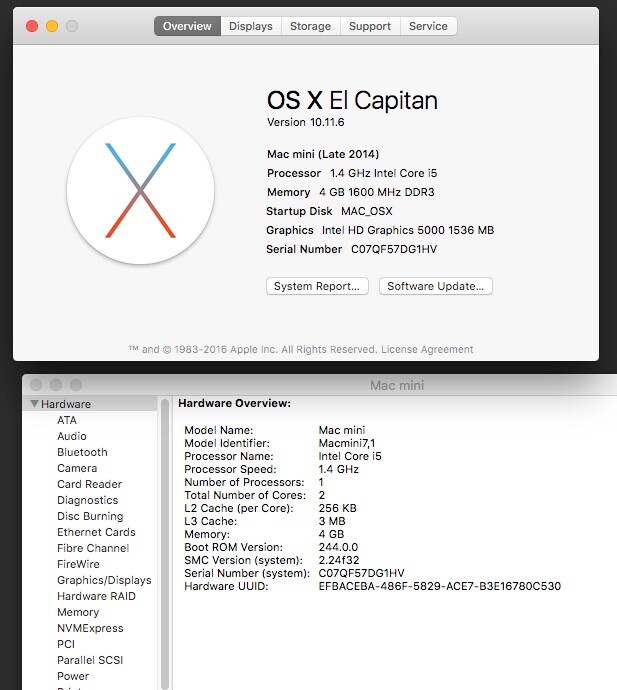Select NVMExpress in the sidebar
The width and height of the screenshot is (617, 690).
click(x=90, y=628)
